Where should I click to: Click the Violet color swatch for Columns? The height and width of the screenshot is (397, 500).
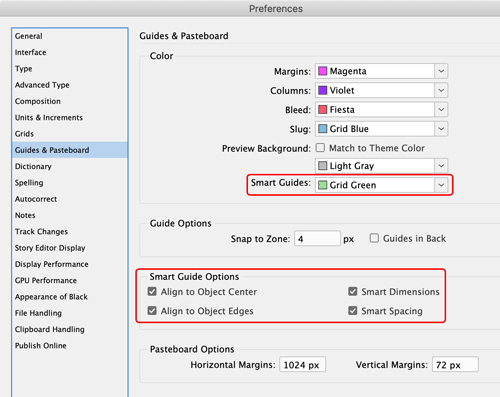(322, 90)
